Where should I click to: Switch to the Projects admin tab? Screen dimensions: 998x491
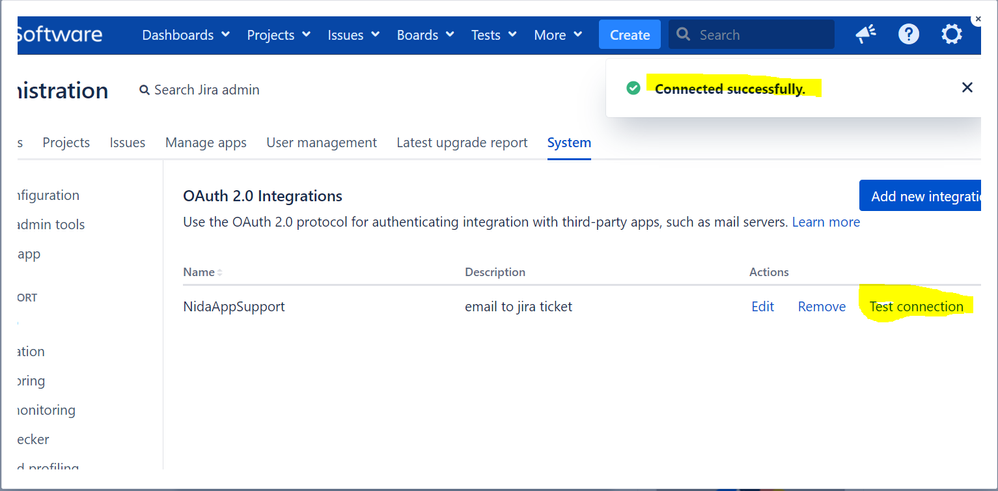(x=66, y=143)
